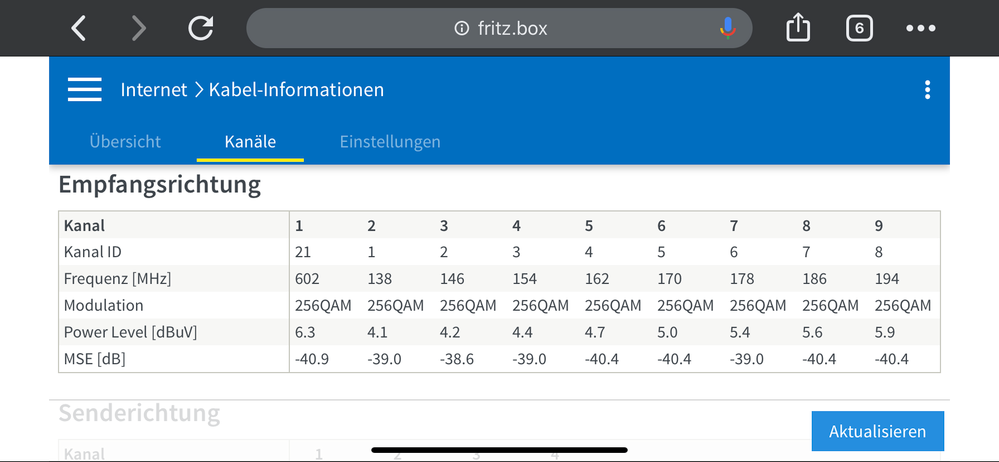Click the Kanal ID 21 cell
Viewport: 999px width, 462px height.
click(x=303, y=252)
